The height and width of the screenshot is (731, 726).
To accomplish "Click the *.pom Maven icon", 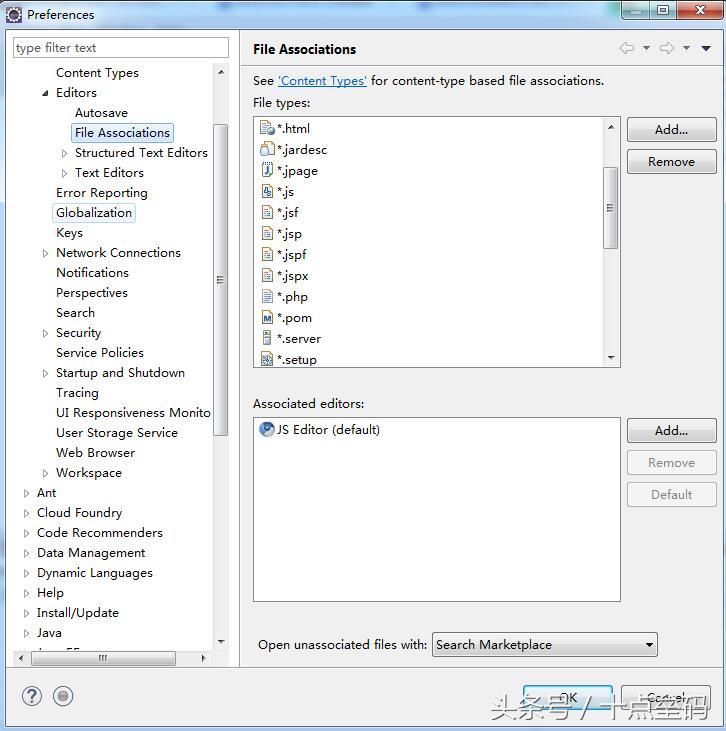I will tap(267, 318).
